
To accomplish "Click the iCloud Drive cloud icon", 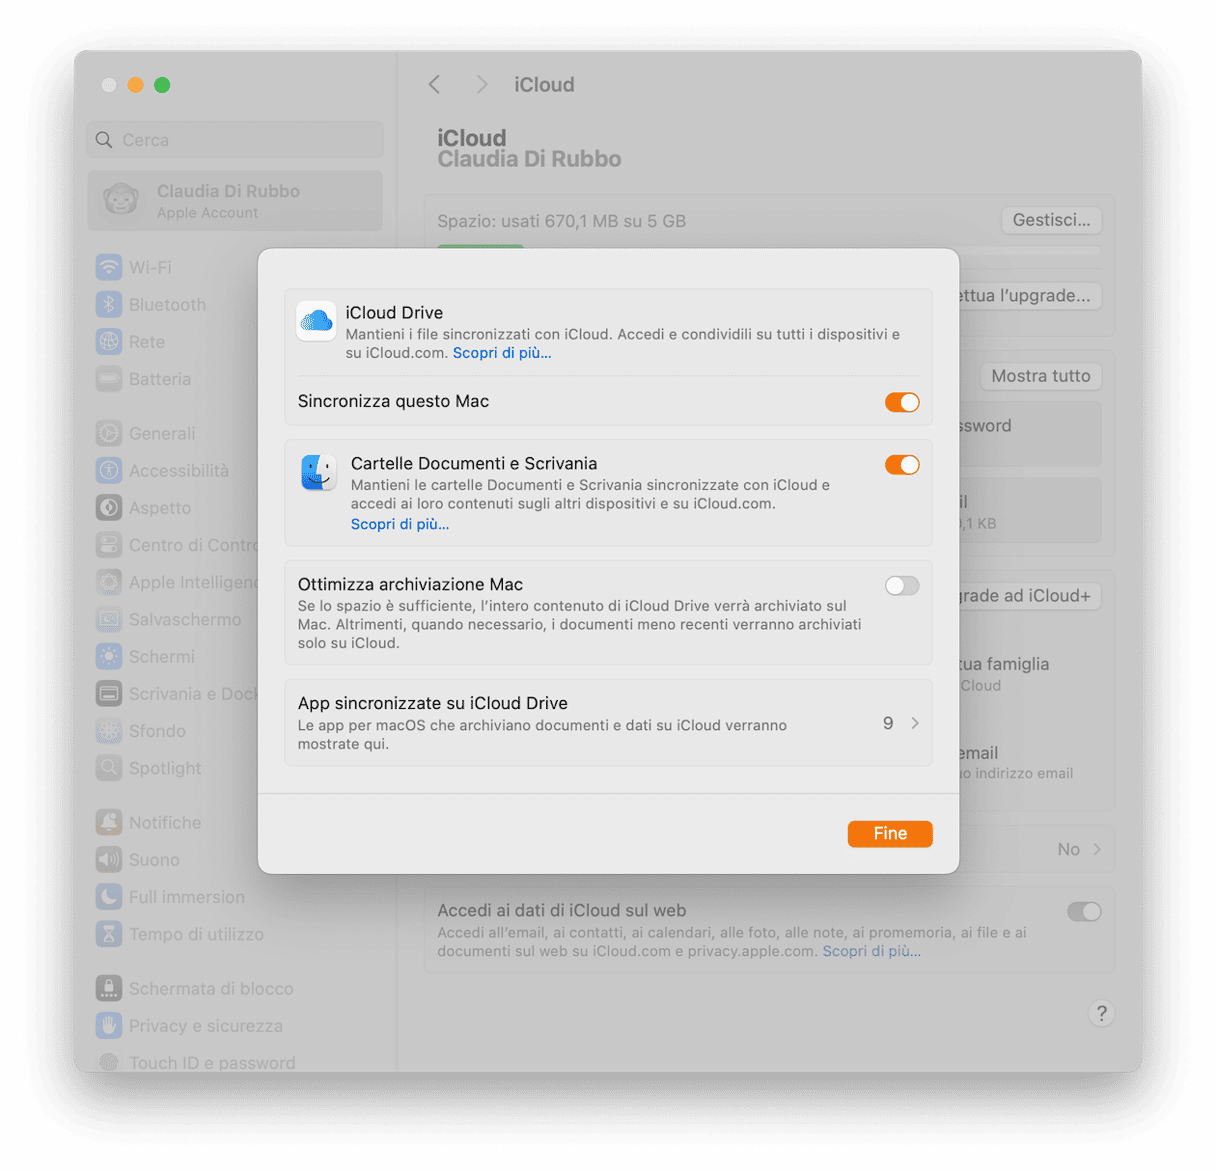I will (x=316, y=321).
